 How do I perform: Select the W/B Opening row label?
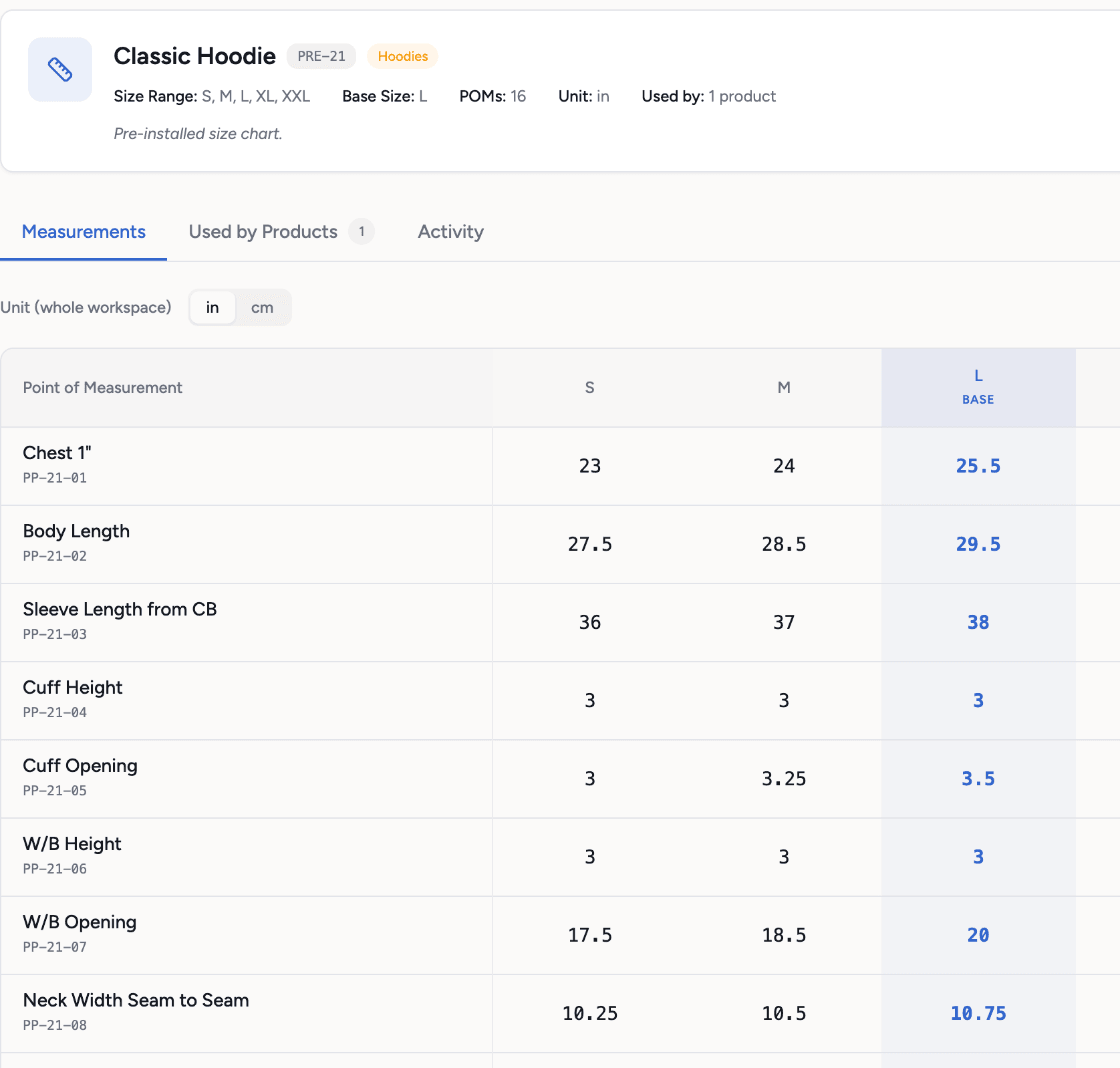click(x=79, y=922)
